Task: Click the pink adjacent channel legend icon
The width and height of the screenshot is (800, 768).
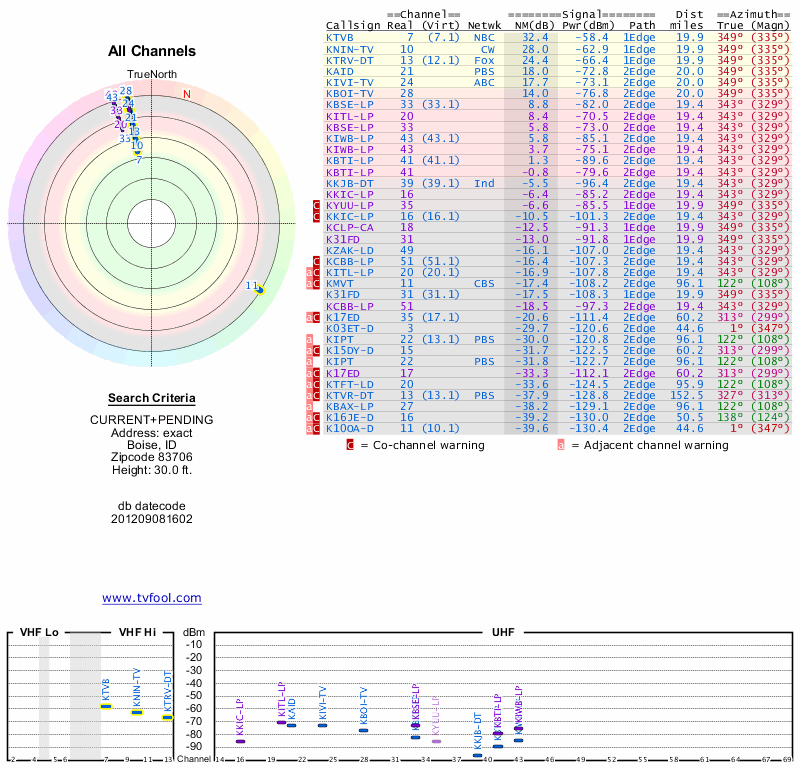Action: [x=561, y=445]
